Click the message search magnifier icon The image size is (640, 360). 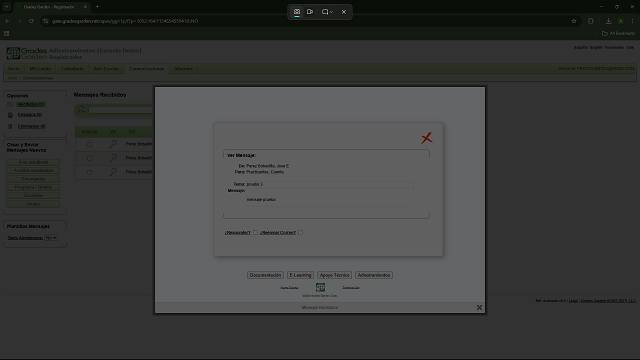(x=81, y=109)
